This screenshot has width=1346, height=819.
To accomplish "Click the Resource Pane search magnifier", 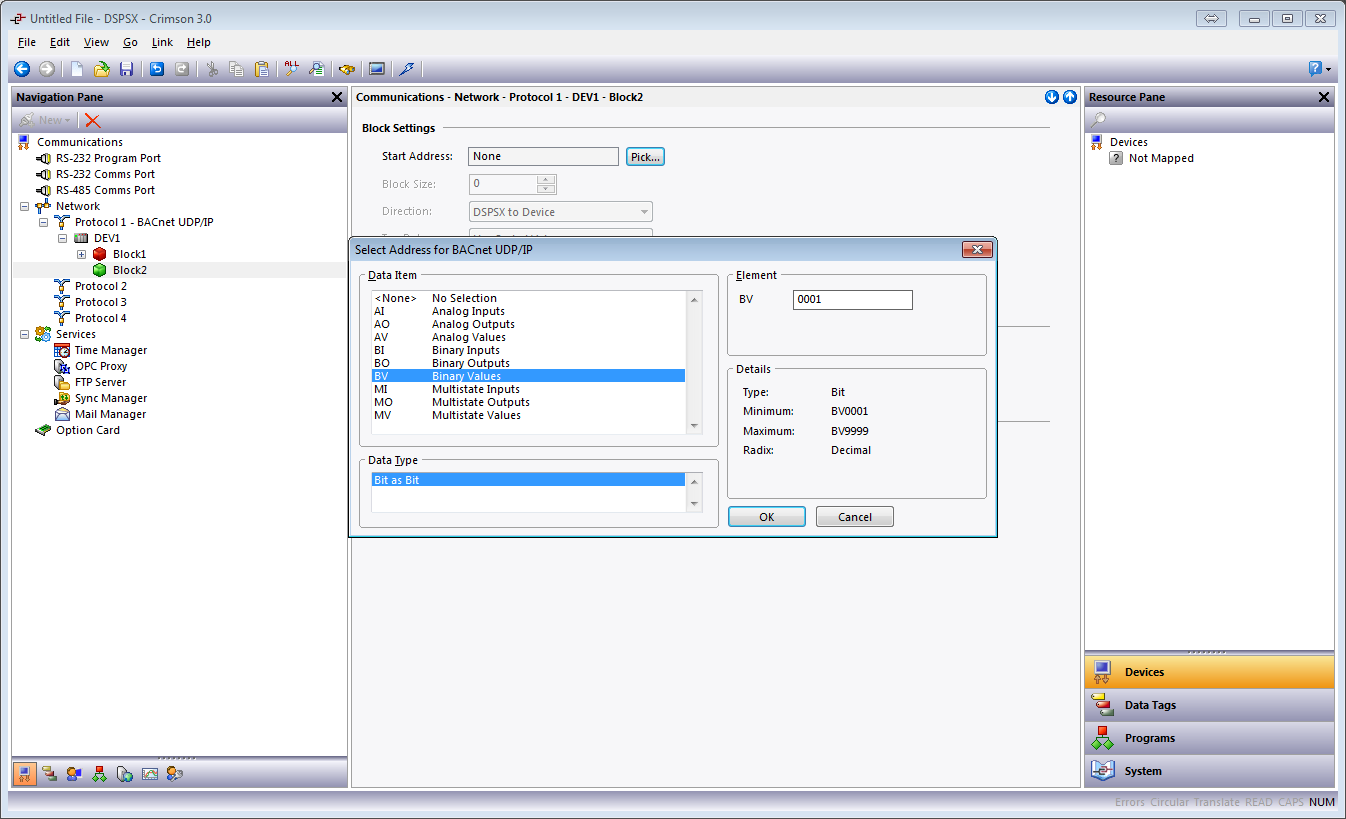I will tap(1098, 120).
